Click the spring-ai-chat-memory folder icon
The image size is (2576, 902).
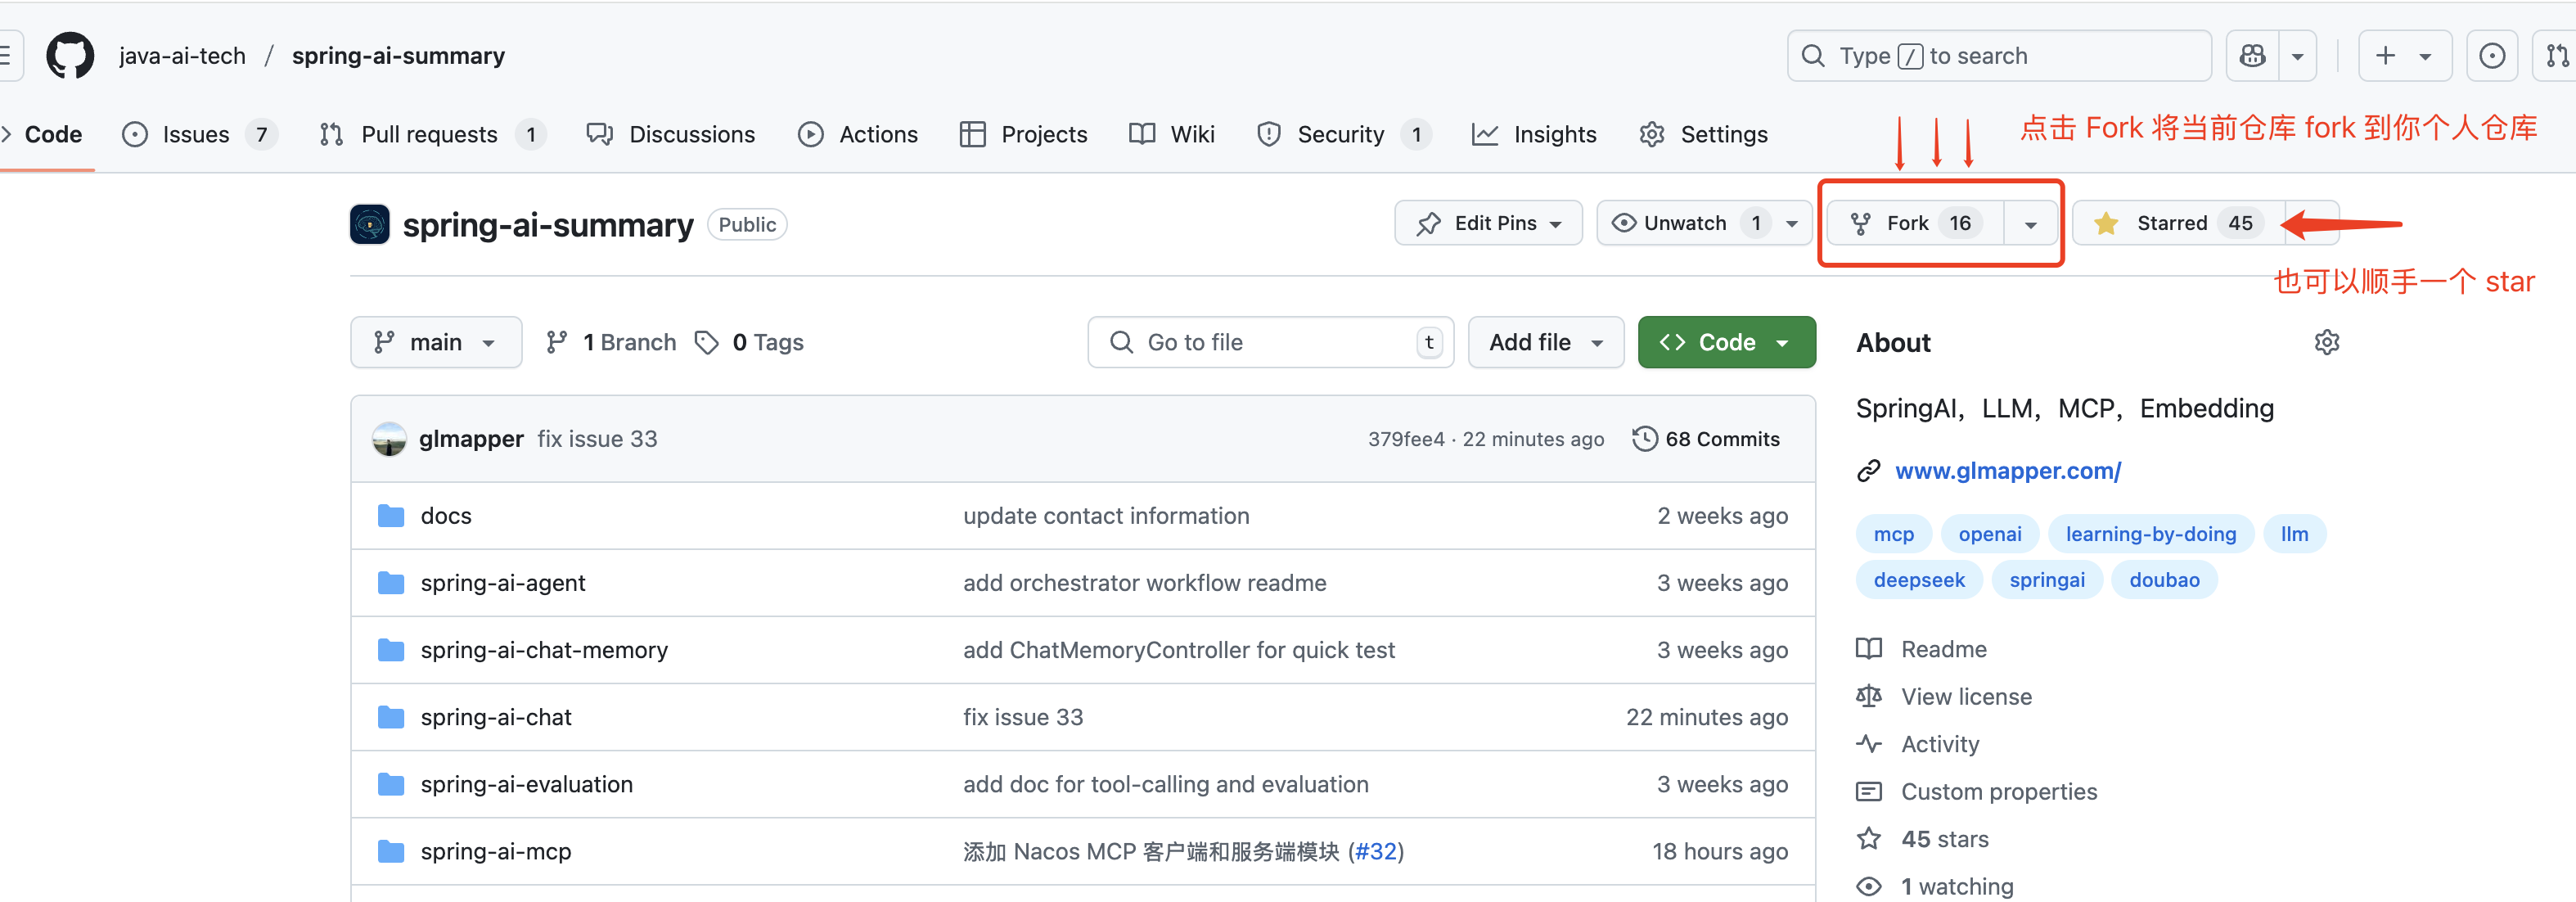pos(391,650)
